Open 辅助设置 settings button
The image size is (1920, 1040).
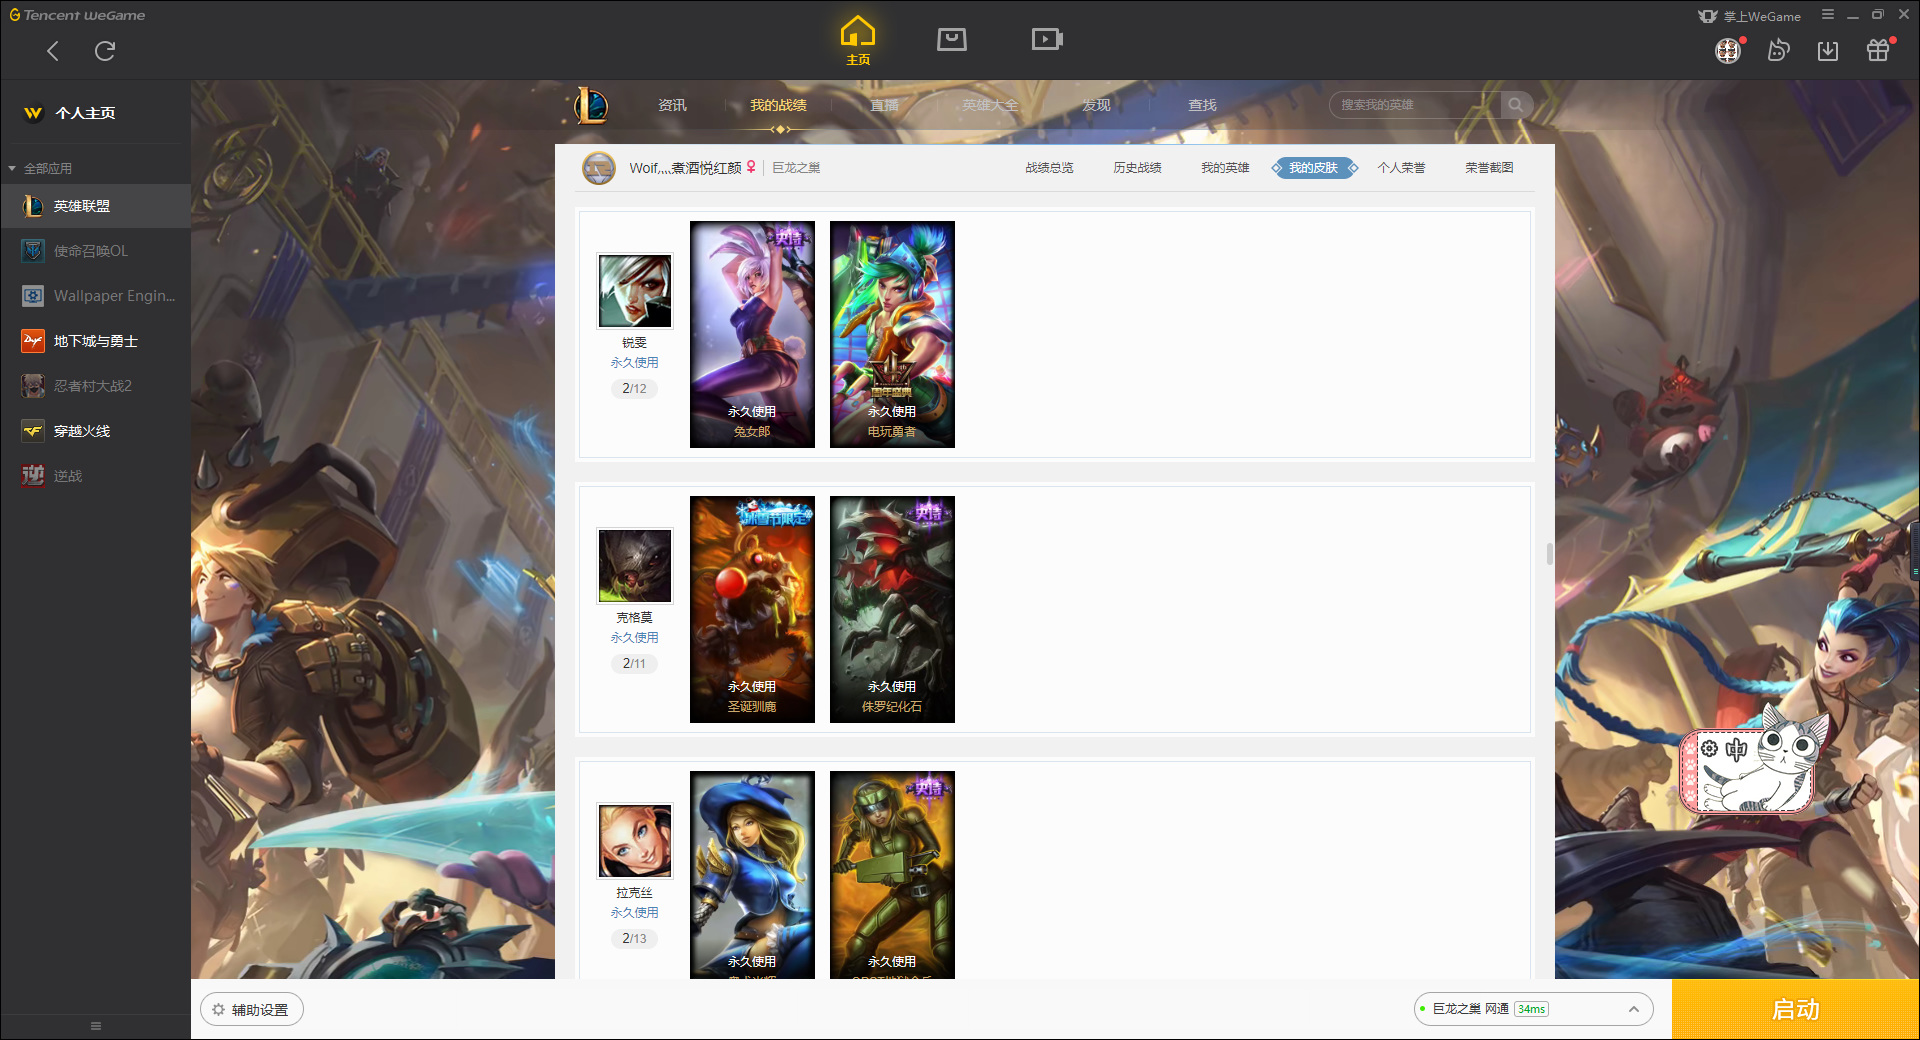click(x=252, y=1010)
